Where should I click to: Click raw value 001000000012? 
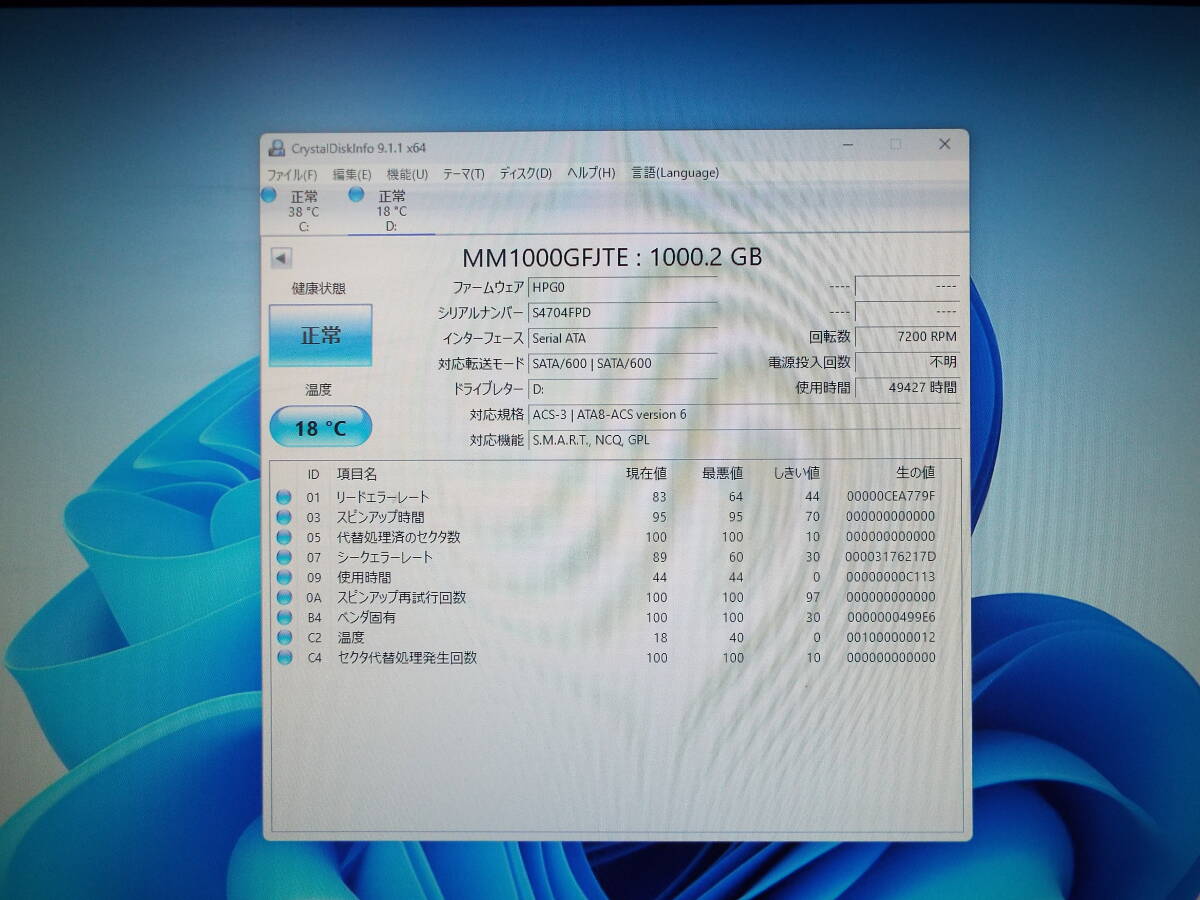(x=891, y=637)
